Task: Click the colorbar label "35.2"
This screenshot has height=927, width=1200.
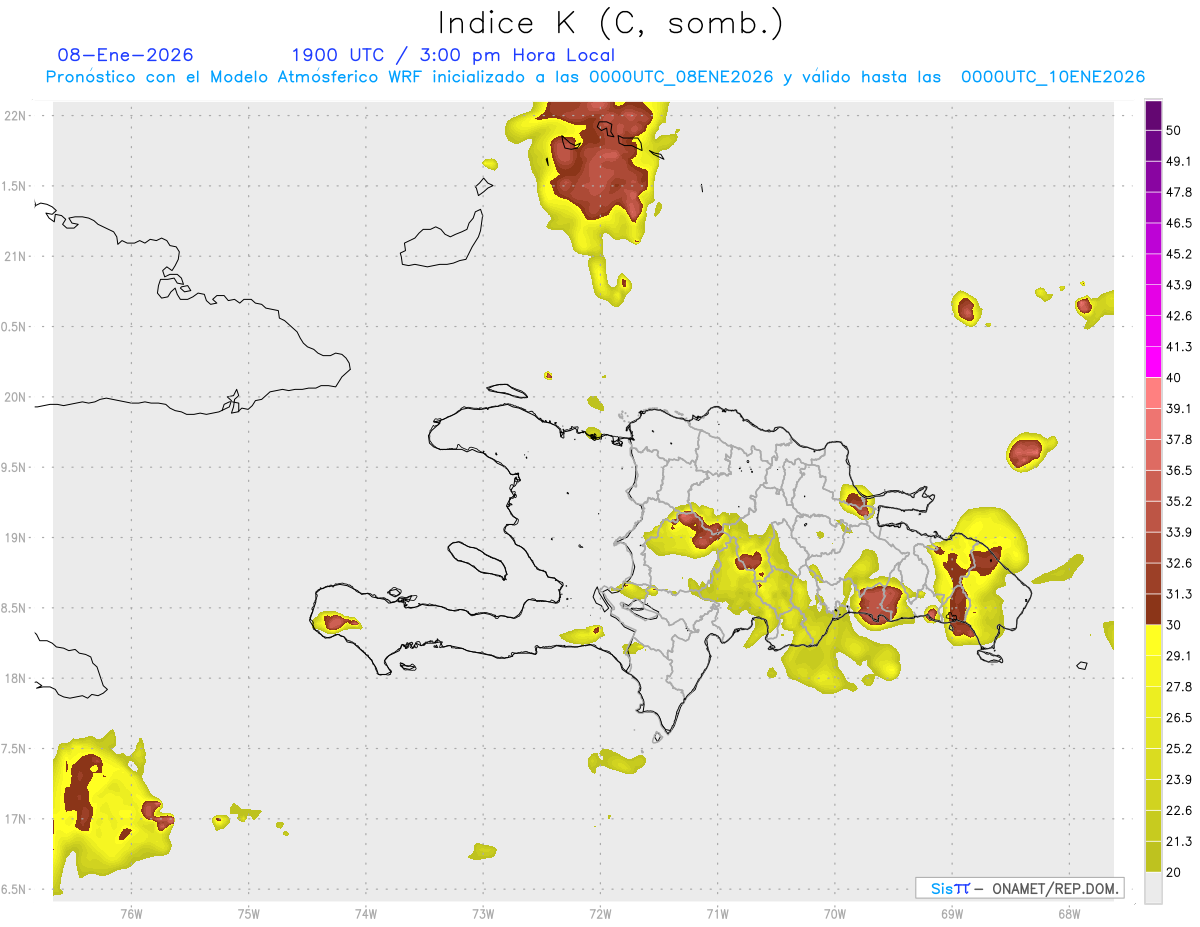Action: 1179,501
